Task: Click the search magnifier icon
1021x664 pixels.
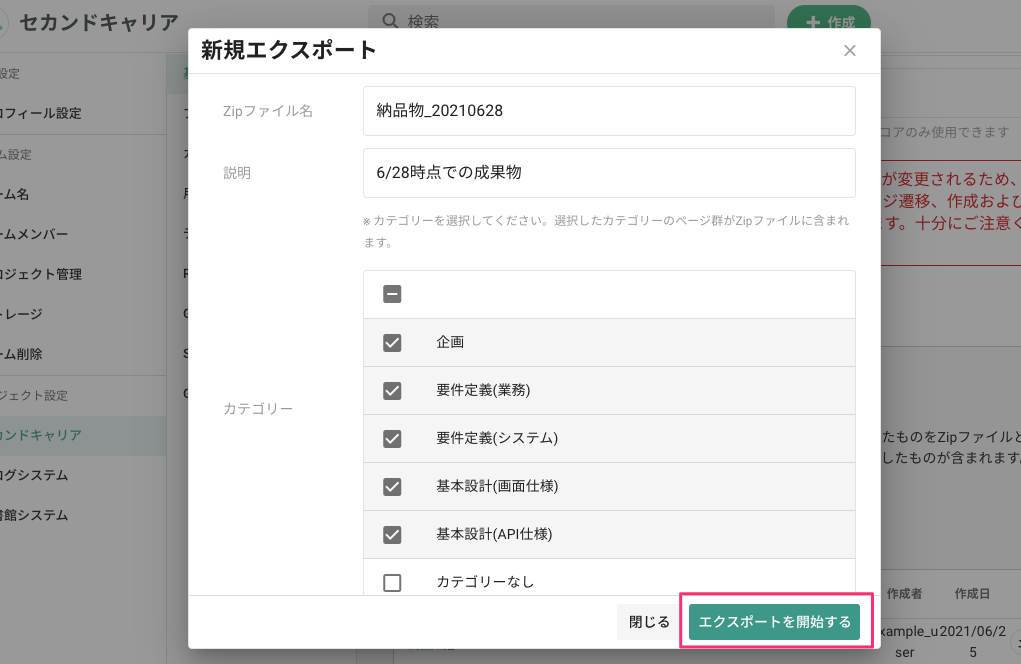Action: click(388, 20)
